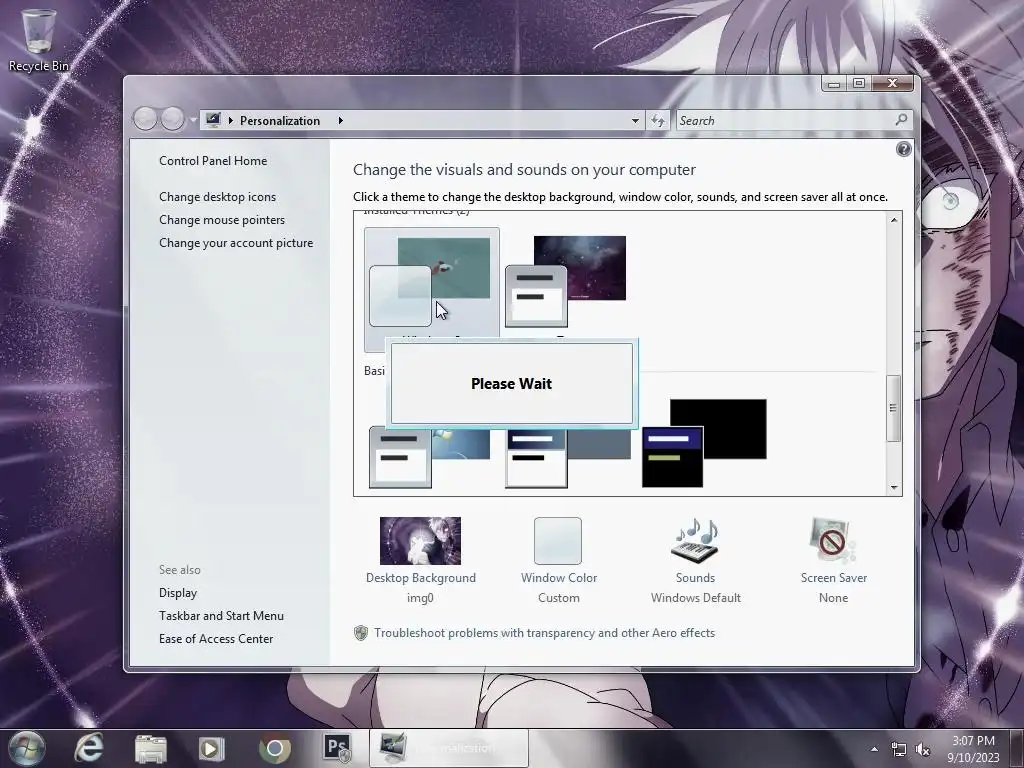Viewport: 1024px width, 768px height.
Task: Click the theme list scrollbar thumb
Action: pos(893,408)
